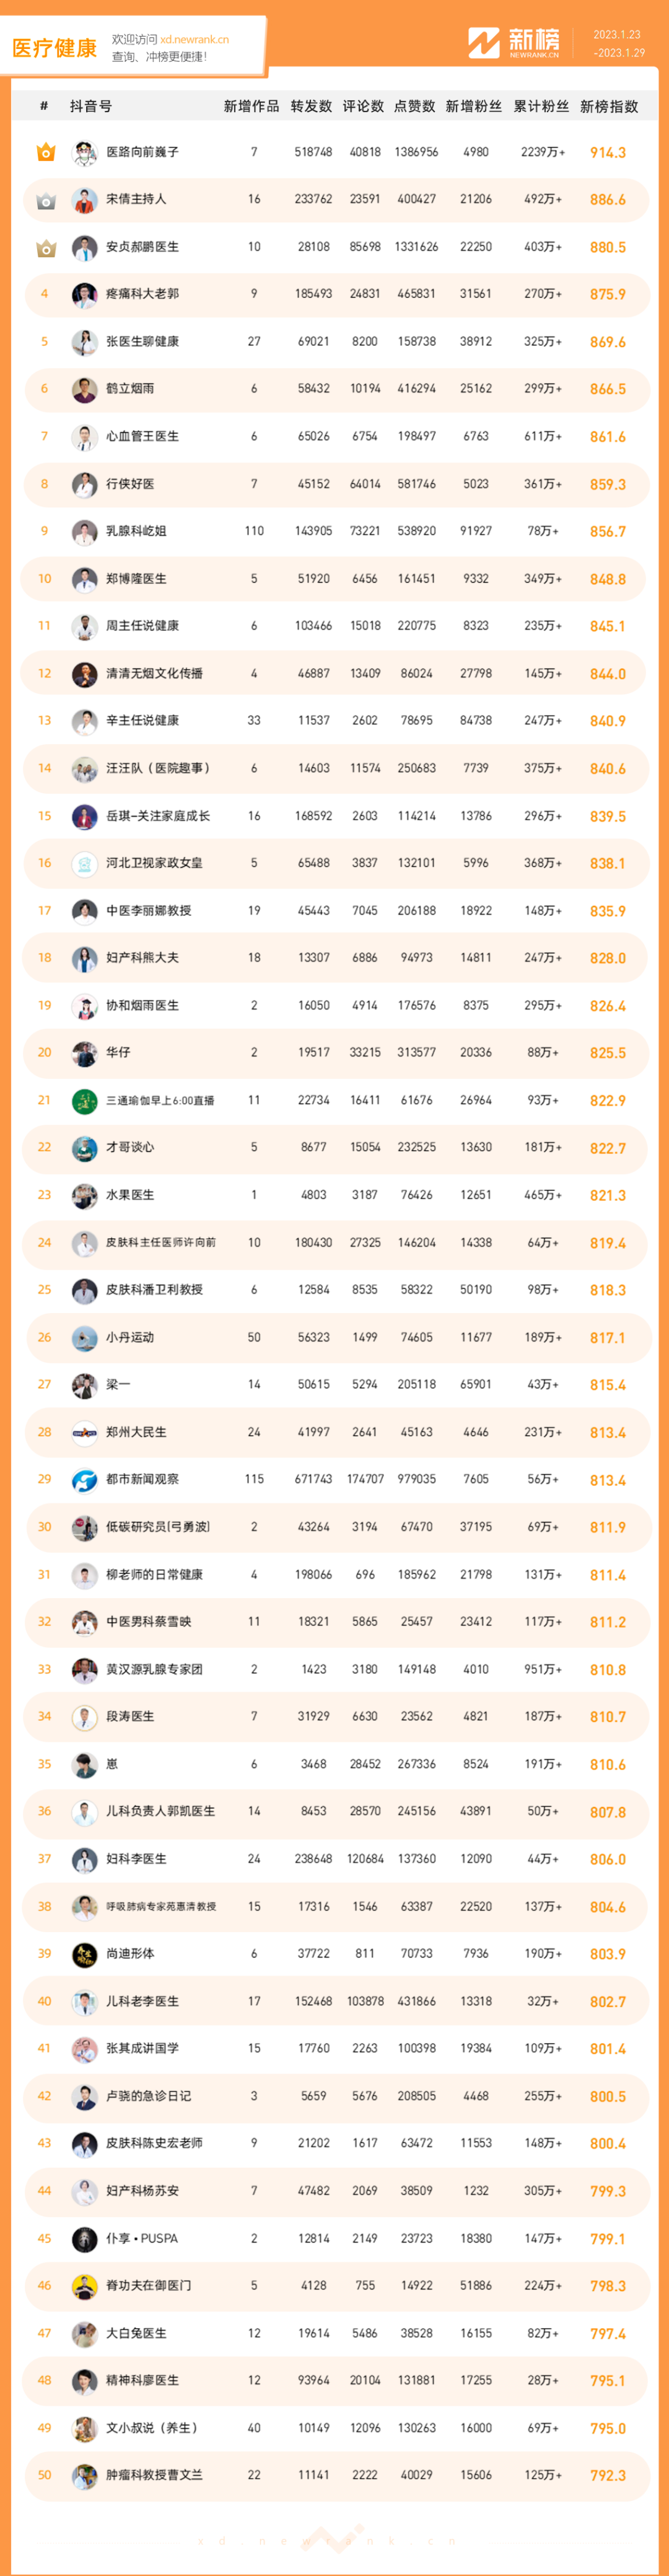Viewport: 669px width, 2576px height.
Task: Click the bronze crown third-place icon
Action: point(45,247)
